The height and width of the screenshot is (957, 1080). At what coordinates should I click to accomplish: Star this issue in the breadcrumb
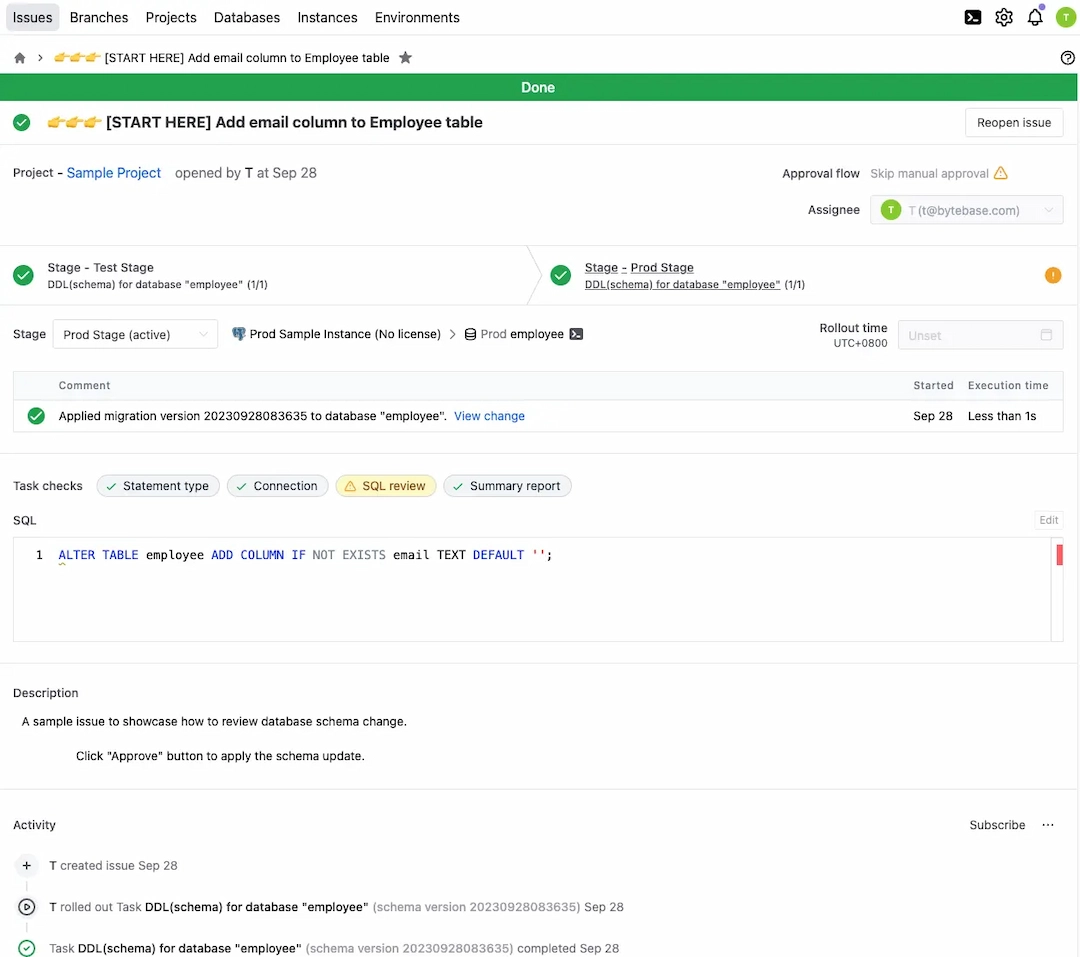click(405, 58)
